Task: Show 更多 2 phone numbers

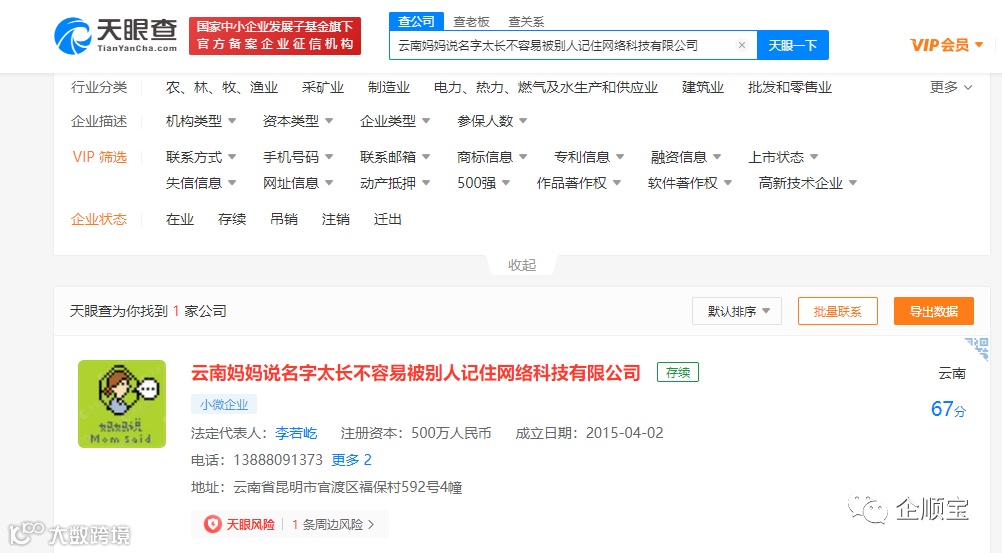Action: pyautogui.click(x=351, y=460)
